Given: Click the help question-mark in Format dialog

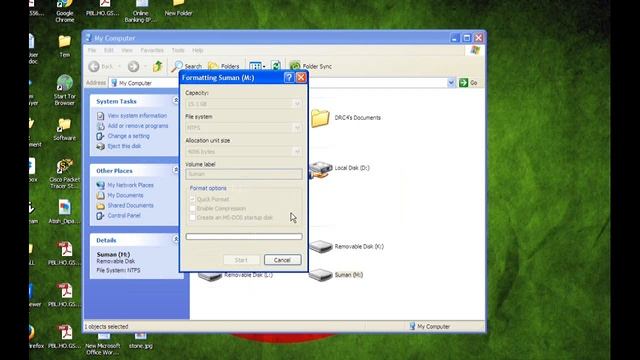Looking at the screenshot, I should [289, 78].
